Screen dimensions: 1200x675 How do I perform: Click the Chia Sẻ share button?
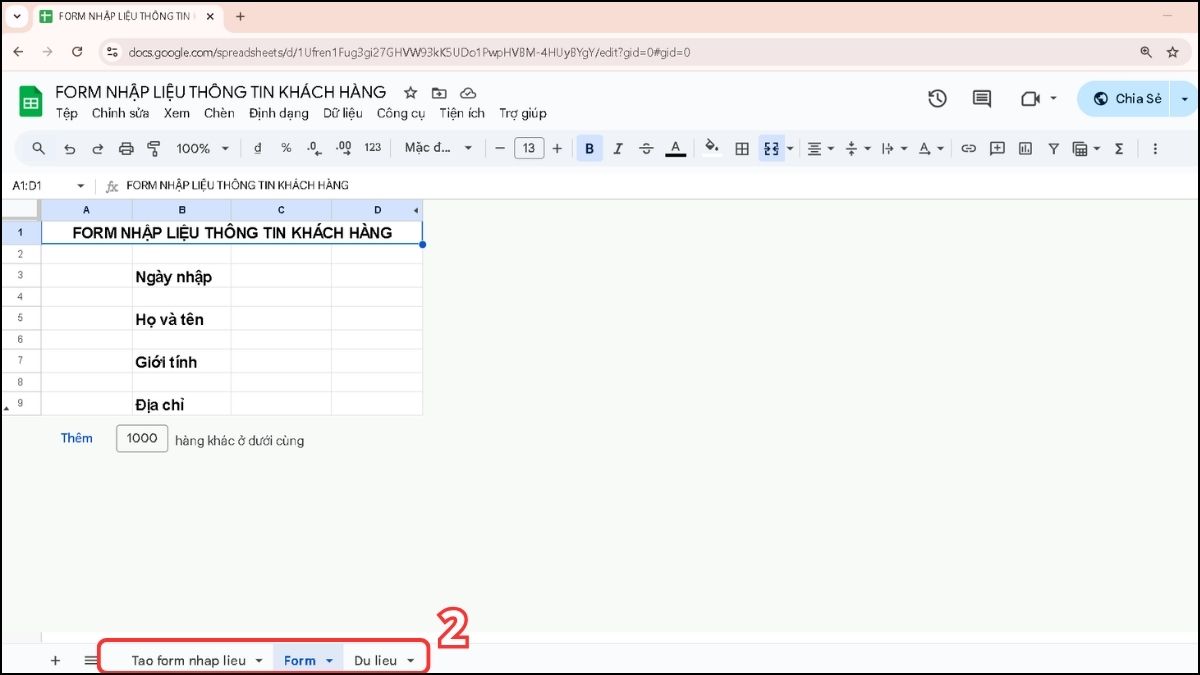tap(1127, 98)
